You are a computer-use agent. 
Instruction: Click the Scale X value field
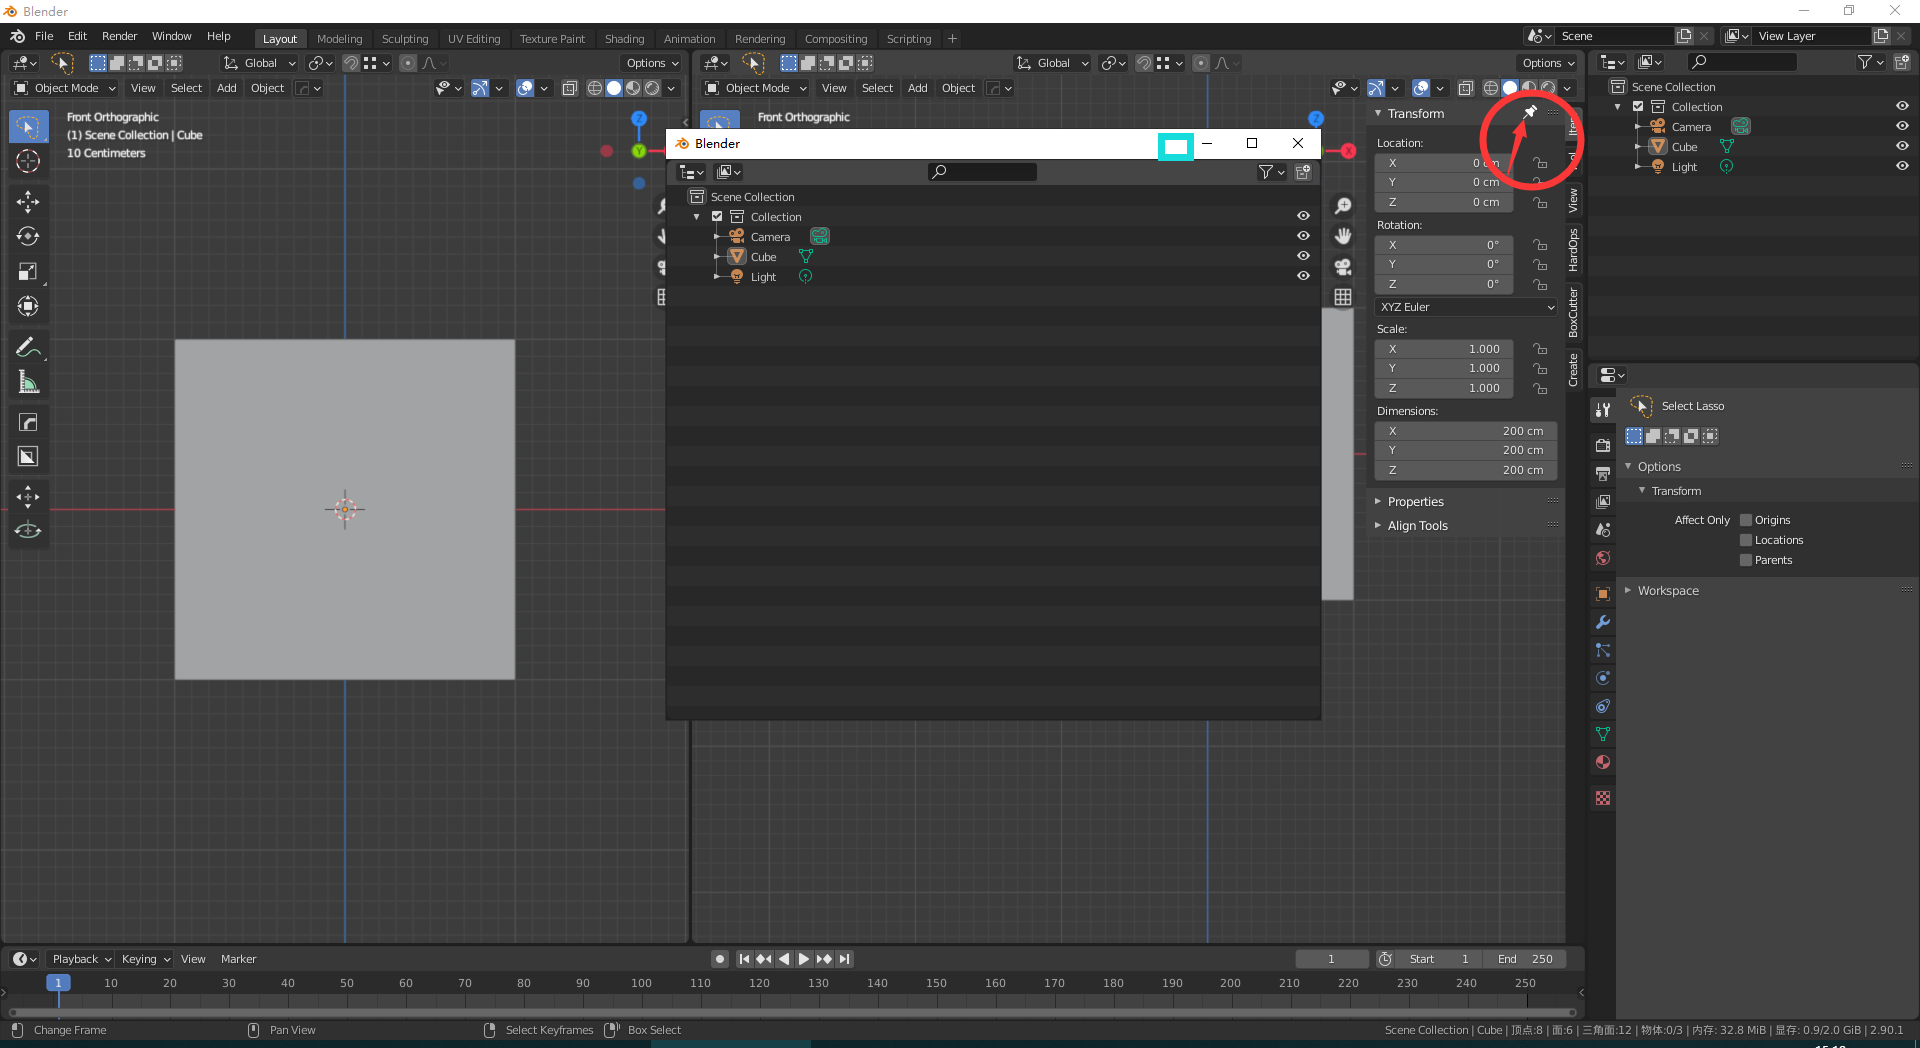(x=1444, y=349)
